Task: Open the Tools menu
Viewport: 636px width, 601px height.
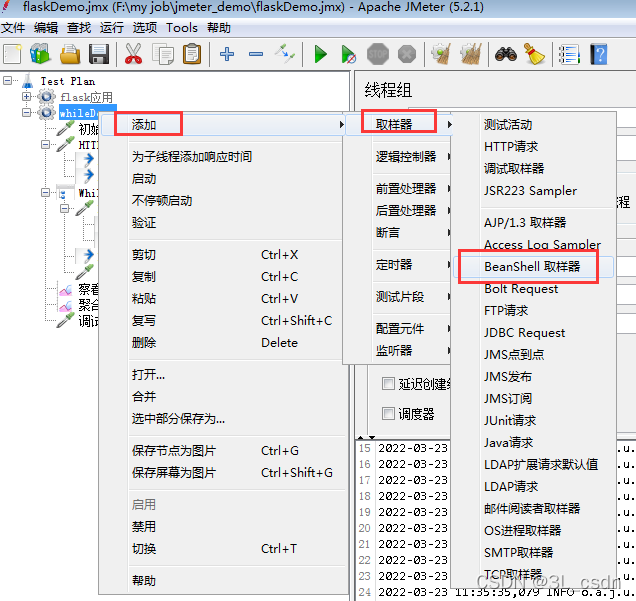Action: point(182,28)
